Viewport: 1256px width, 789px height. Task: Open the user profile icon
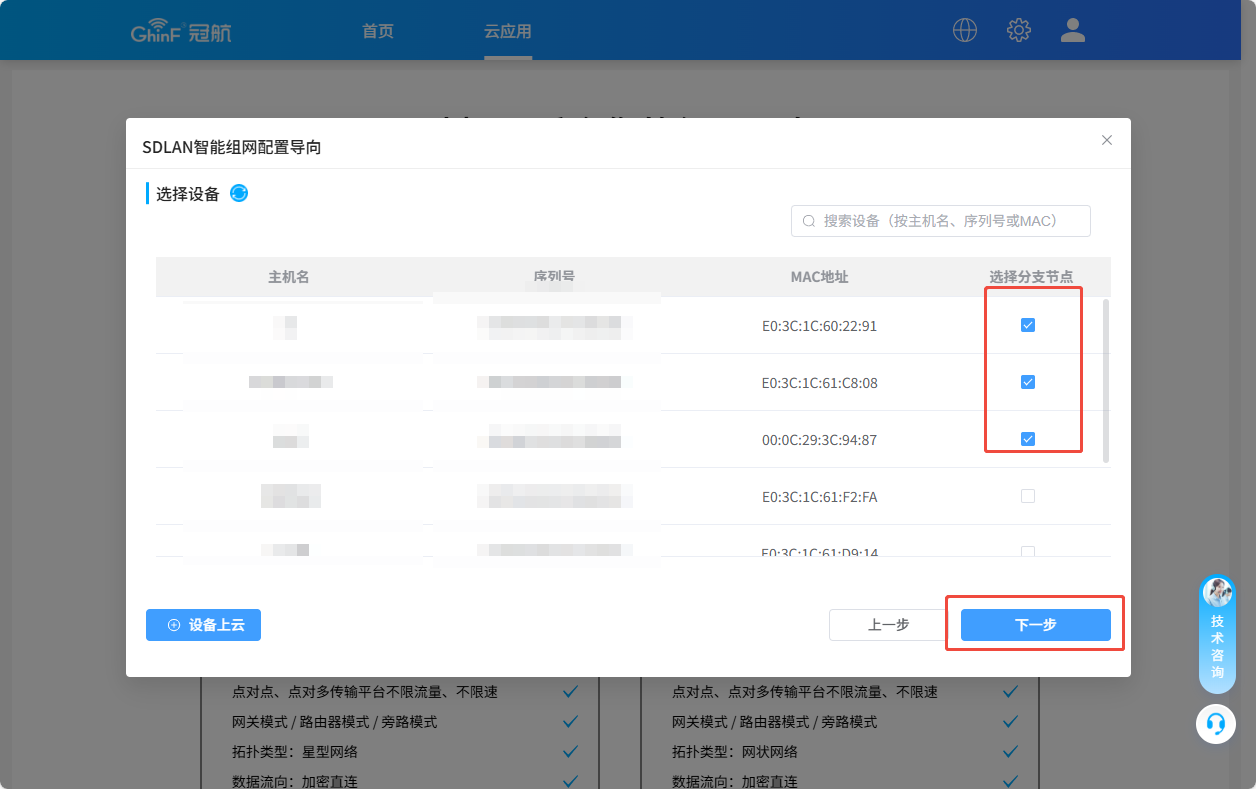1073,30
